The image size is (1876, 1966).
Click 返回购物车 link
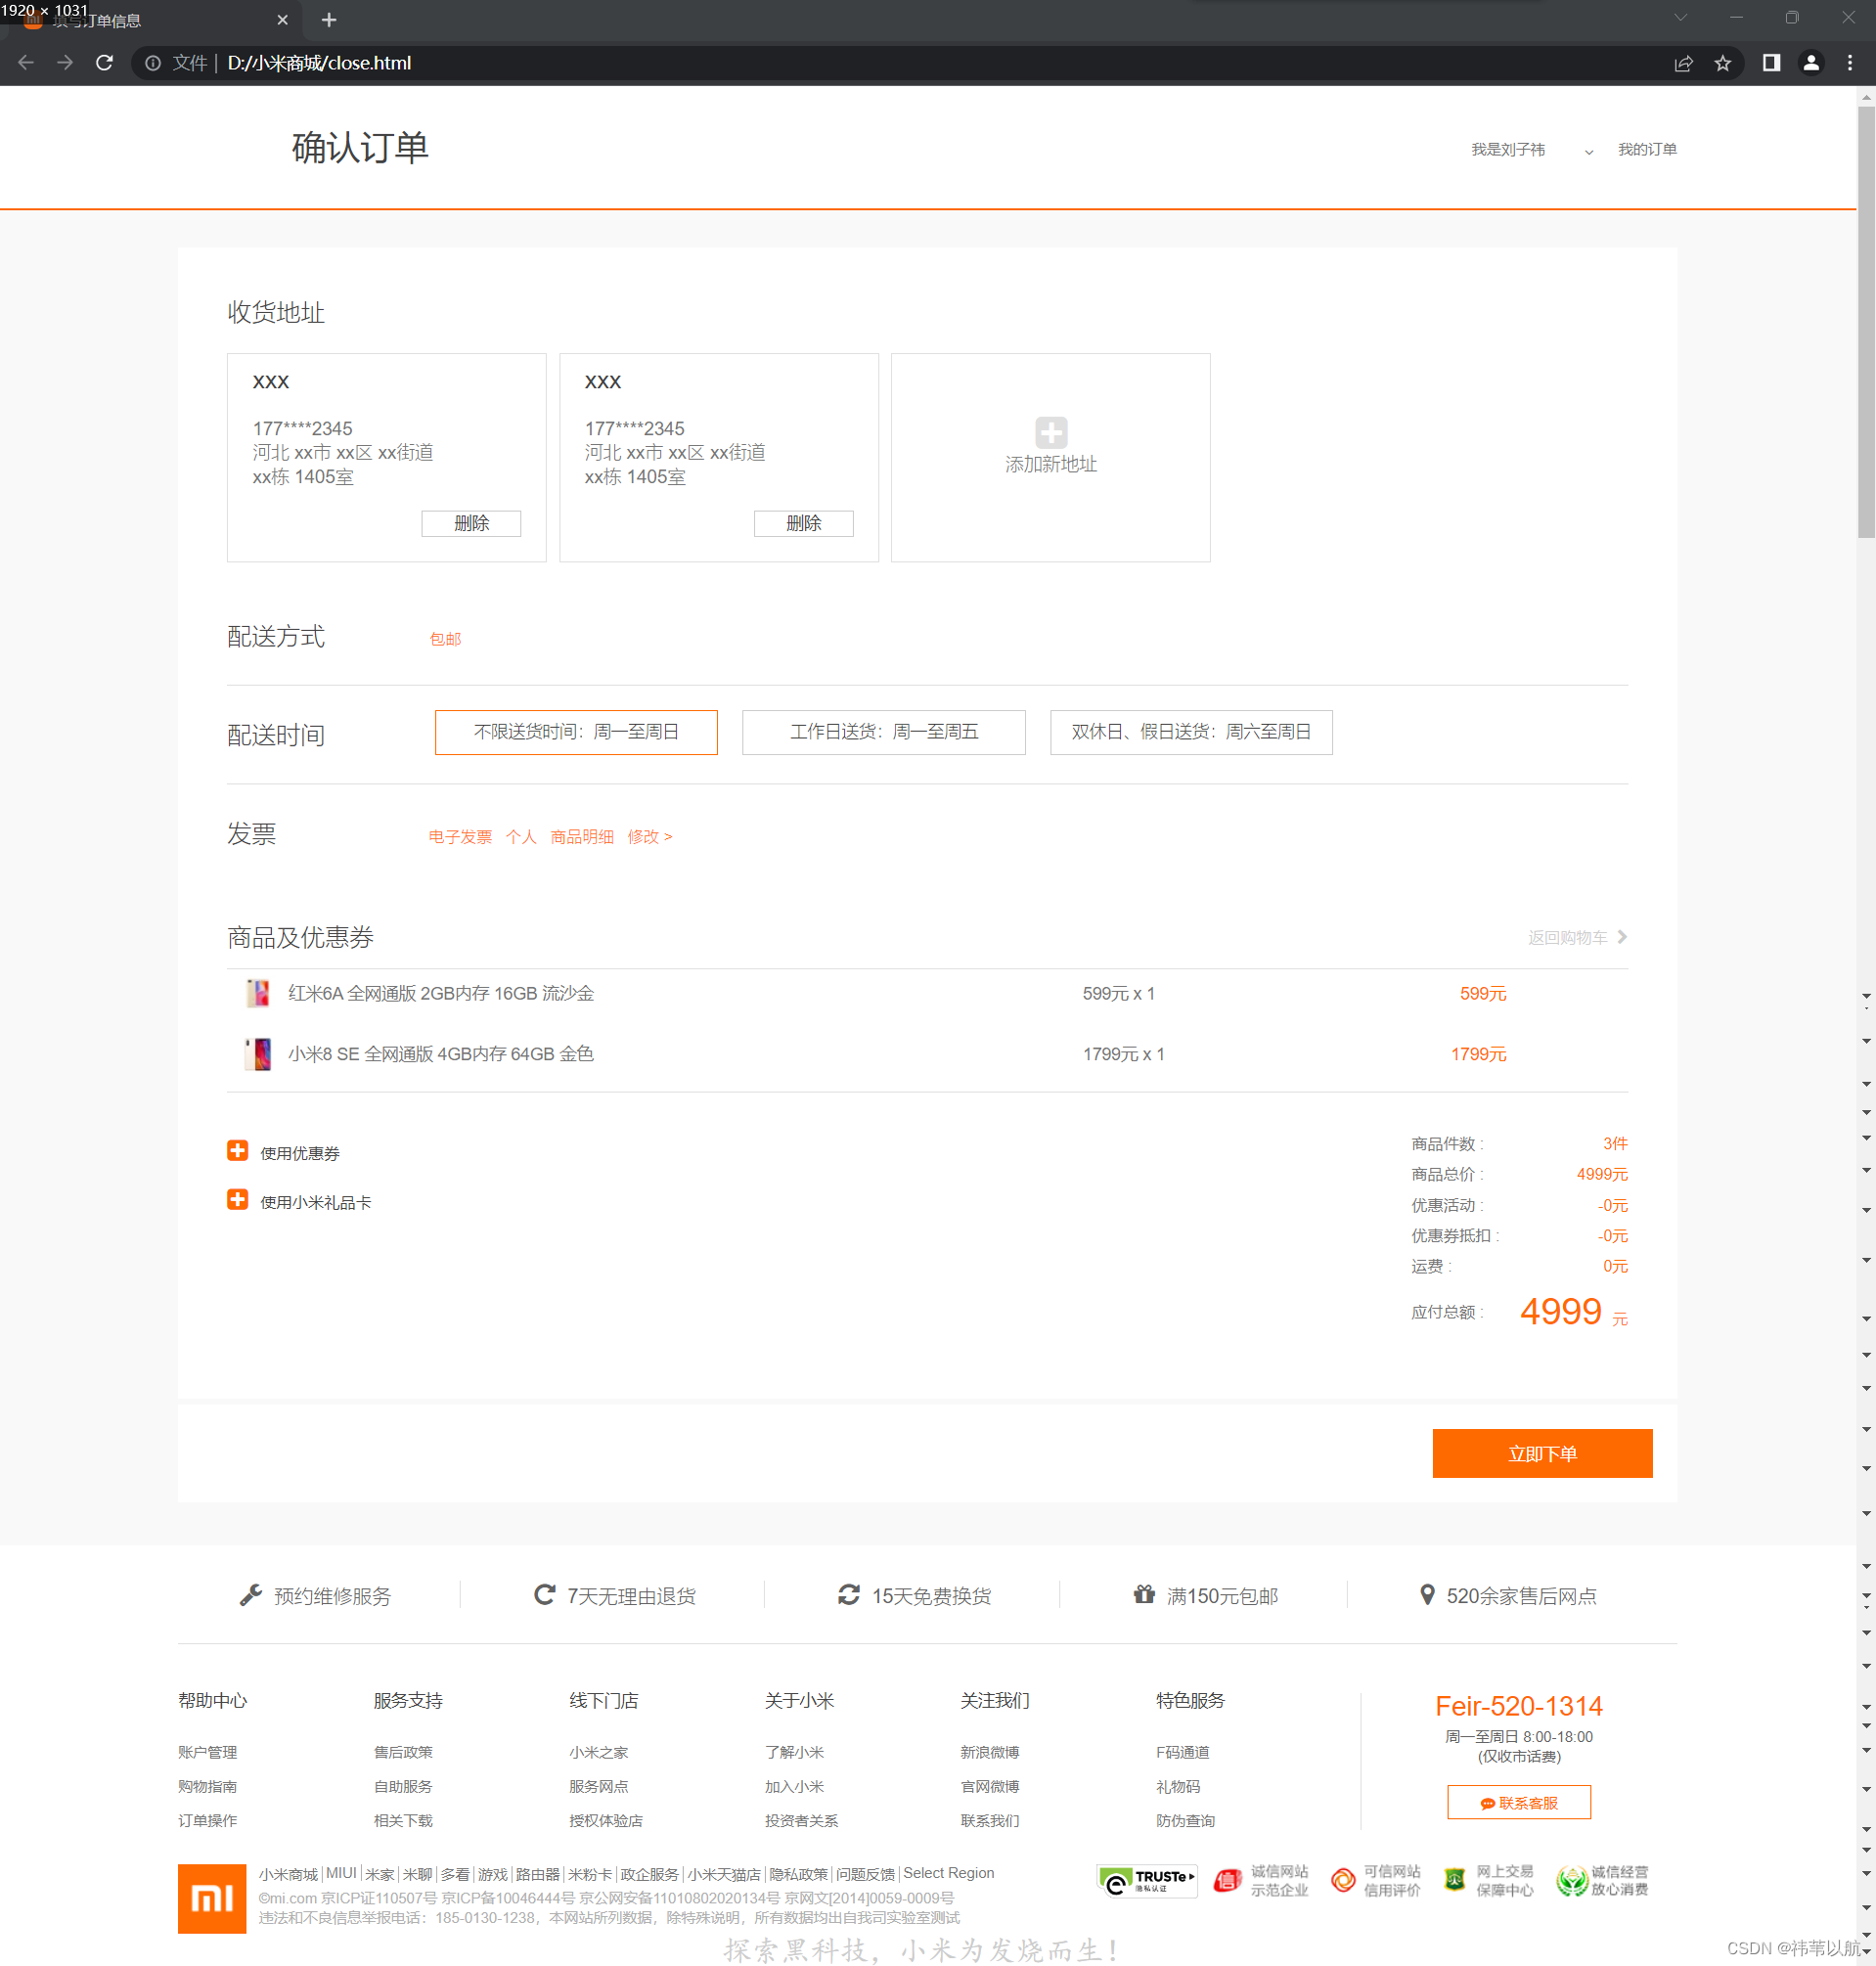pos(1577,937)
